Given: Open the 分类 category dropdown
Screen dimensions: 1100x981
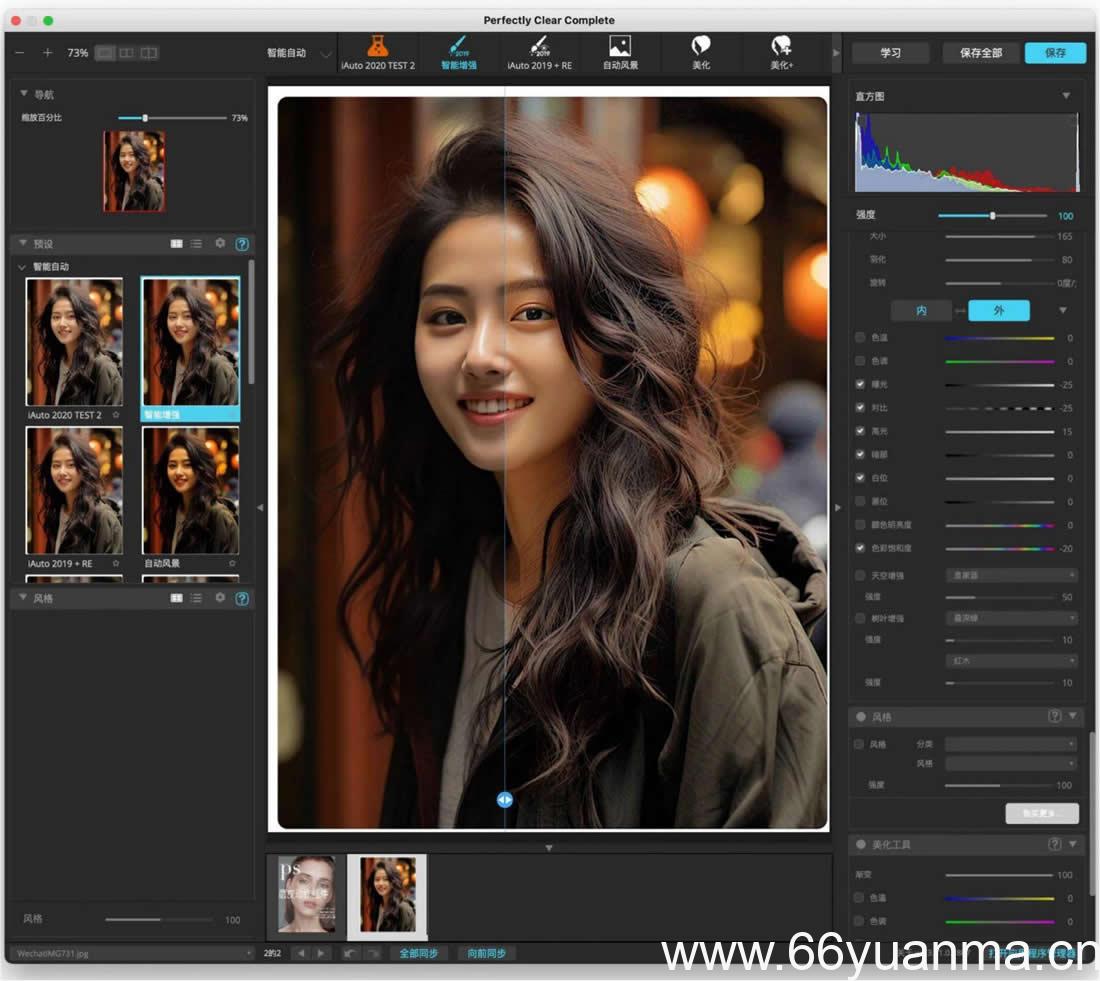Looking at the screenshot, I should [x=1011, y=744].
